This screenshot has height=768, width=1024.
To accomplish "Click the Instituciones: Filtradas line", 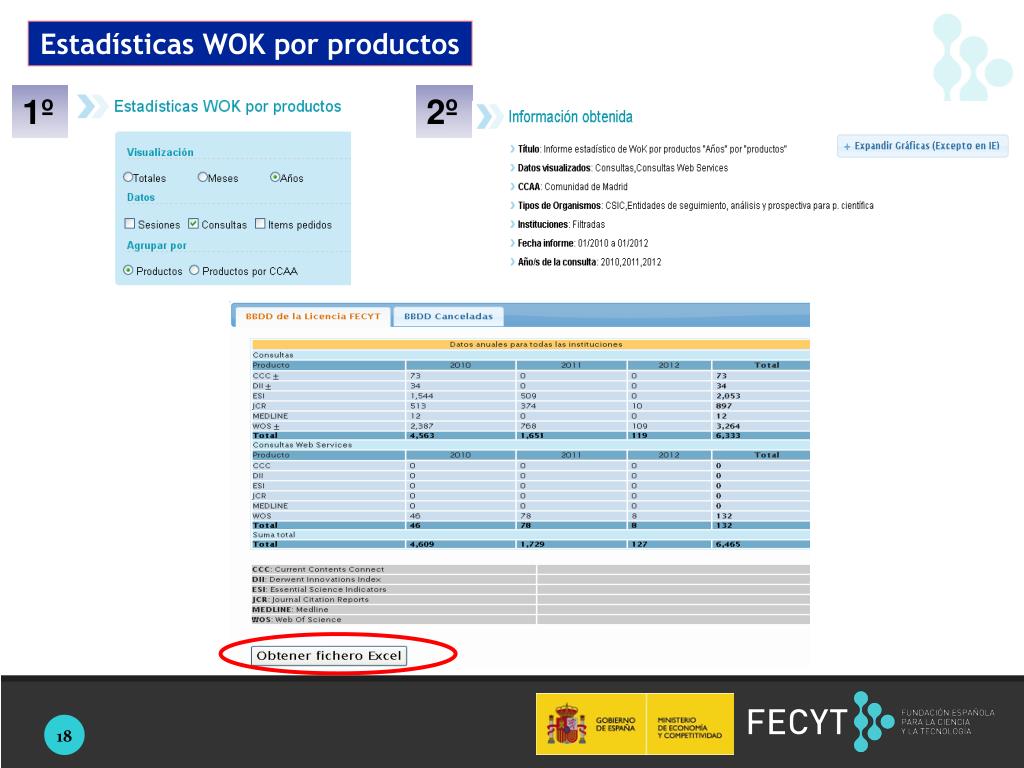I will 561,225.
